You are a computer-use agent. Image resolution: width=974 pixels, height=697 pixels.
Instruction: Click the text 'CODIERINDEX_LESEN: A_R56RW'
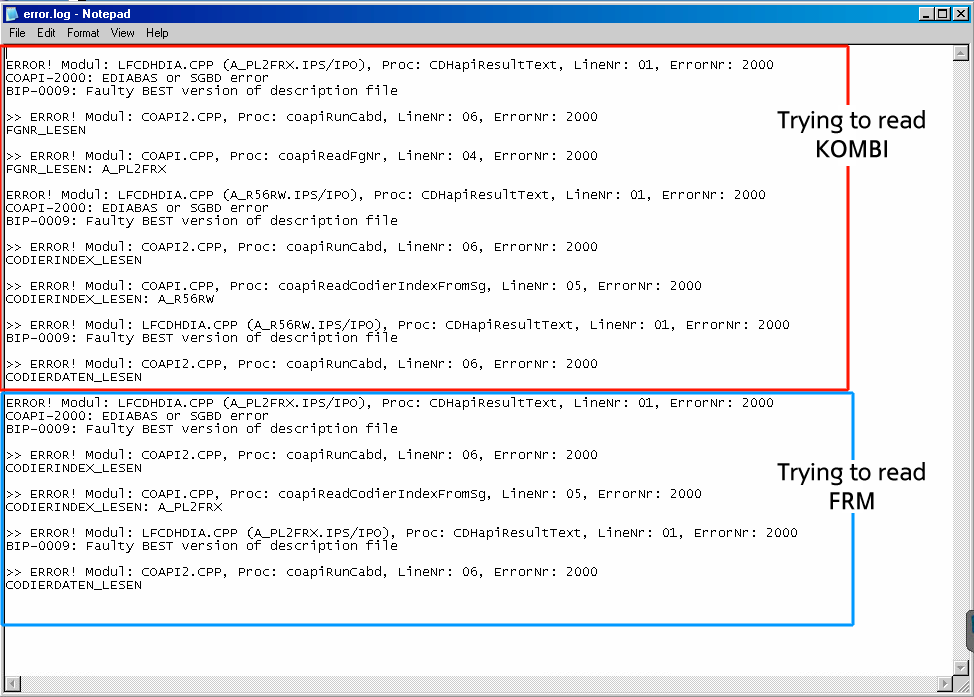pos(110,299)
